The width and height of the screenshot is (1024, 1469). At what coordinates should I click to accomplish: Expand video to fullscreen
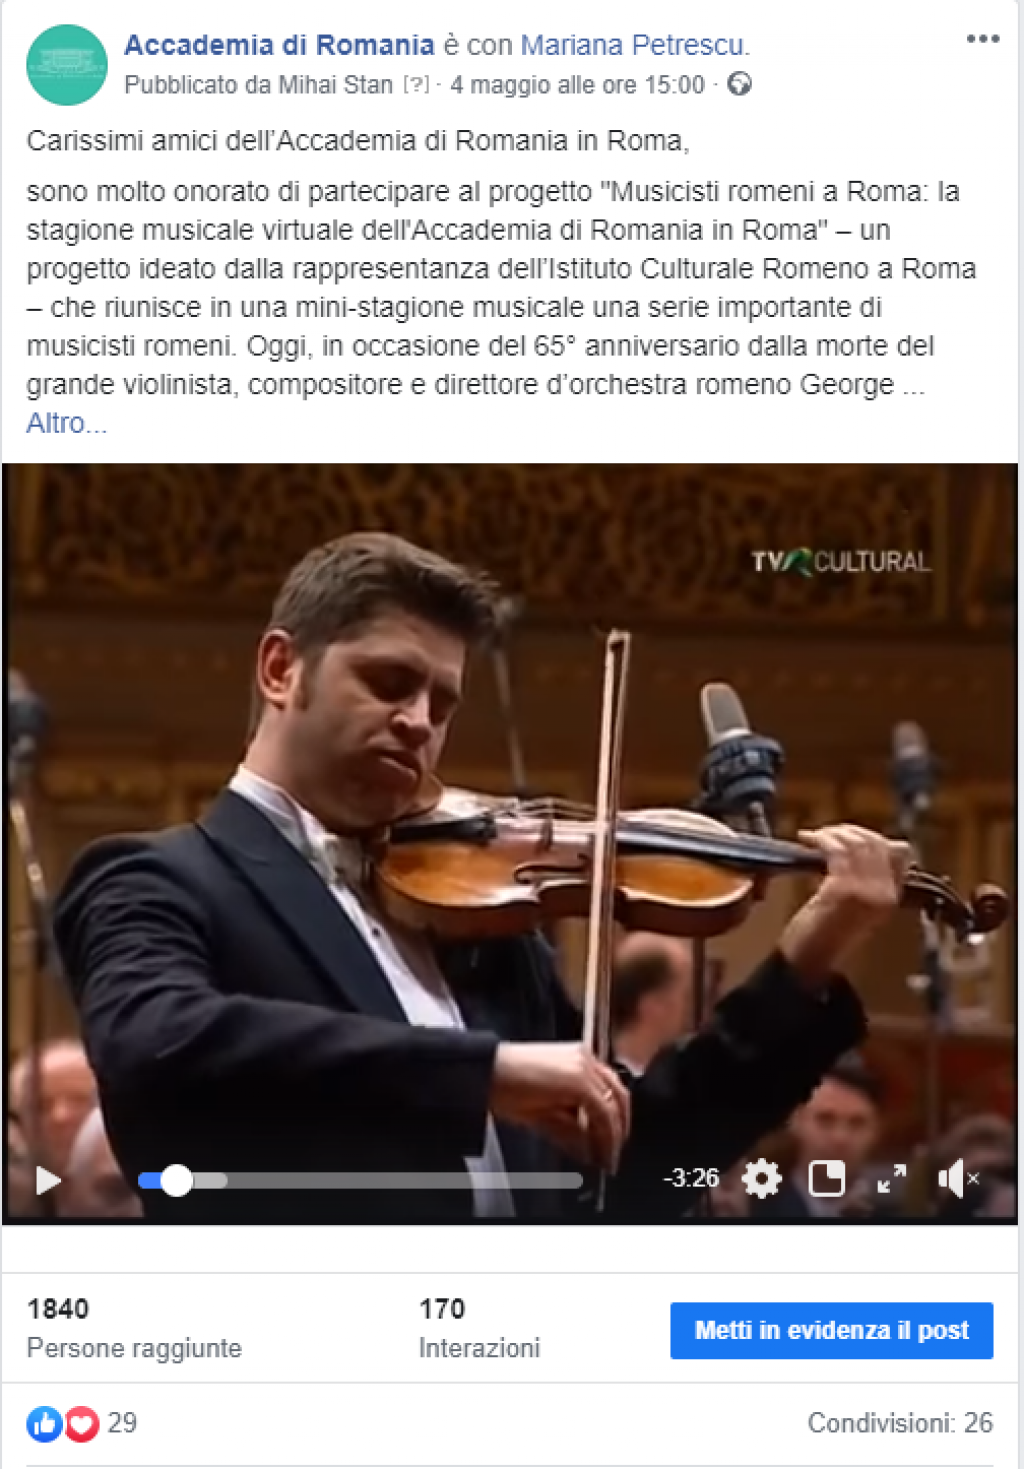click(891, 1179)
